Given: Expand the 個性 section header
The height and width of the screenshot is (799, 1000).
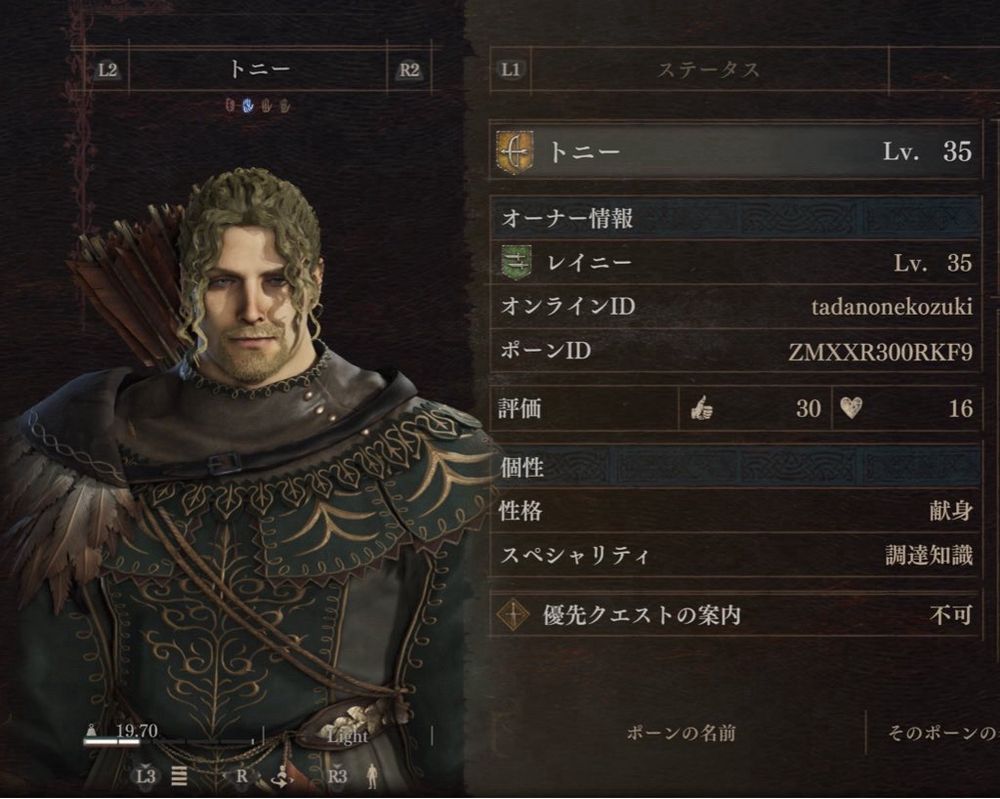Looking at the screenshot, I should pos(735,467).
